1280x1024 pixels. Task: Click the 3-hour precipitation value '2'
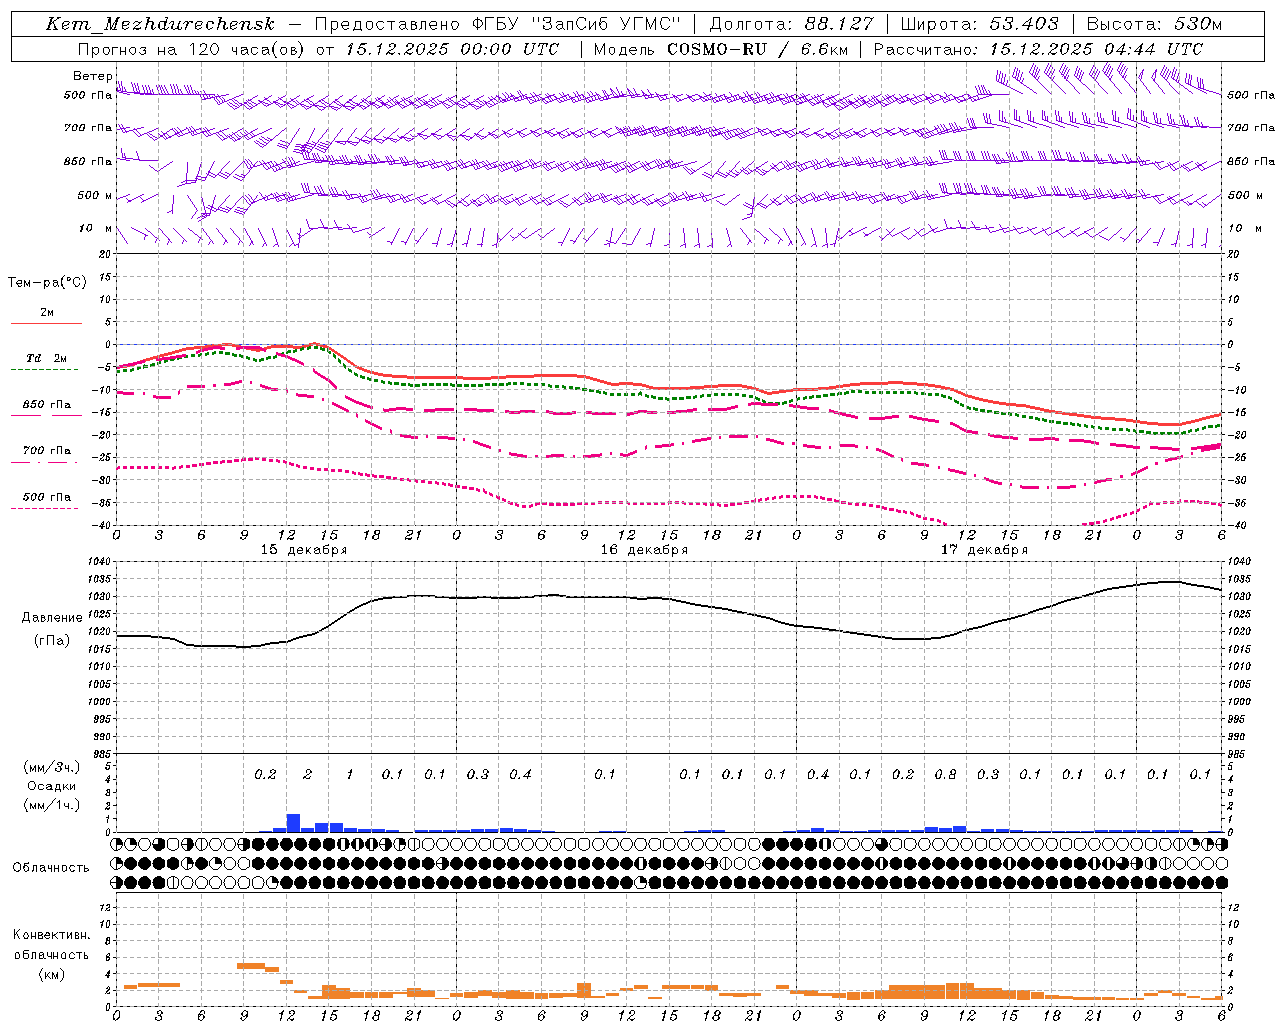click(307, 774)
